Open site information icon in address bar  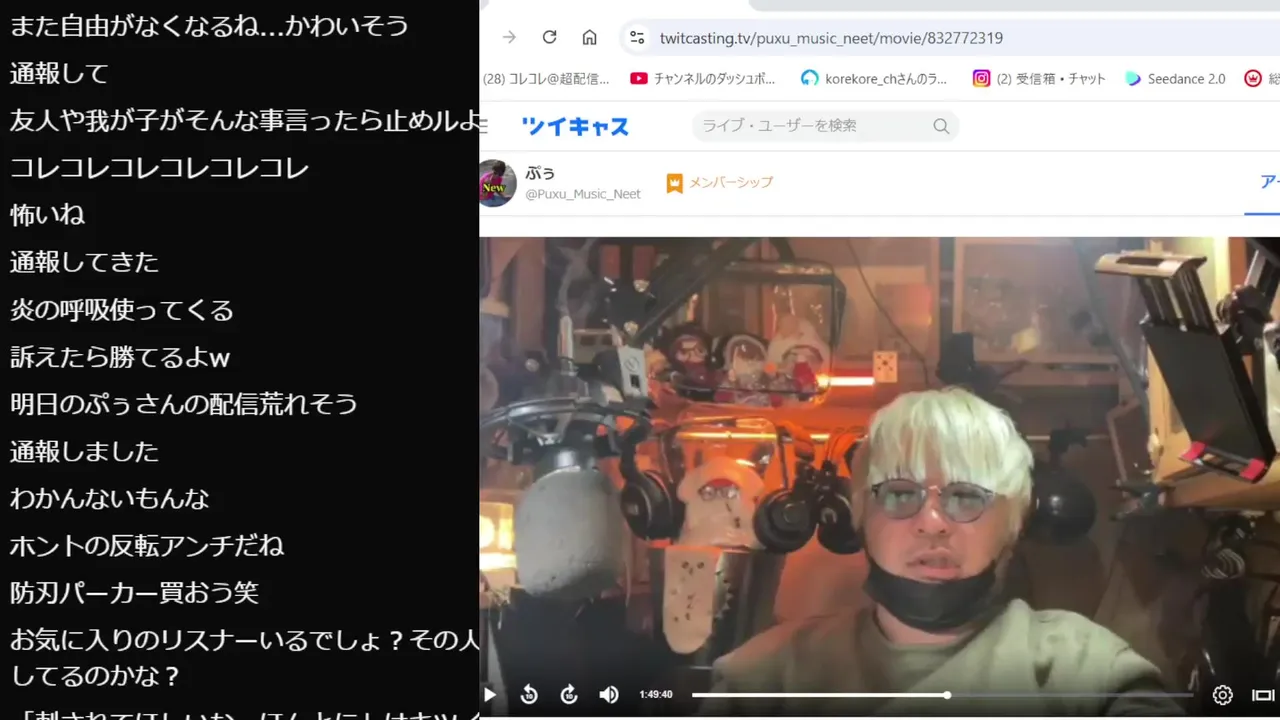pyautogui.click(x=636, y=38)
